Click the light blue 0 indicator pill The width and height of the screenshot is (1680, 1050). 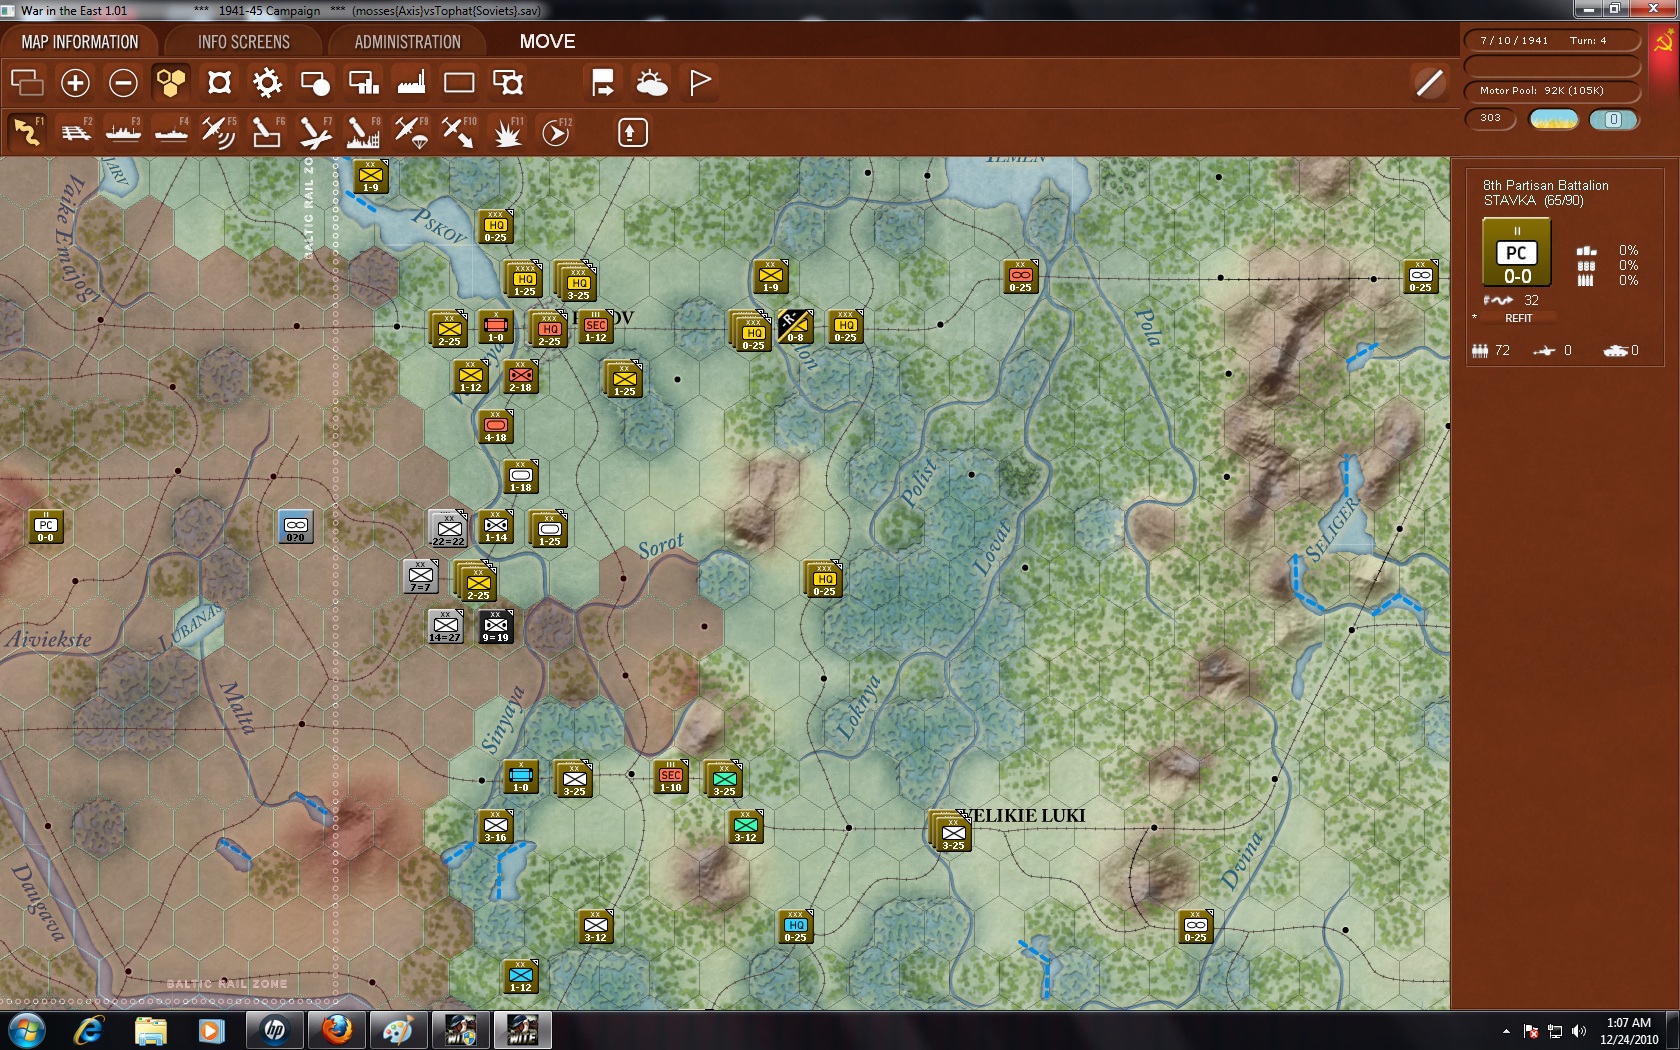[1614, 120]
